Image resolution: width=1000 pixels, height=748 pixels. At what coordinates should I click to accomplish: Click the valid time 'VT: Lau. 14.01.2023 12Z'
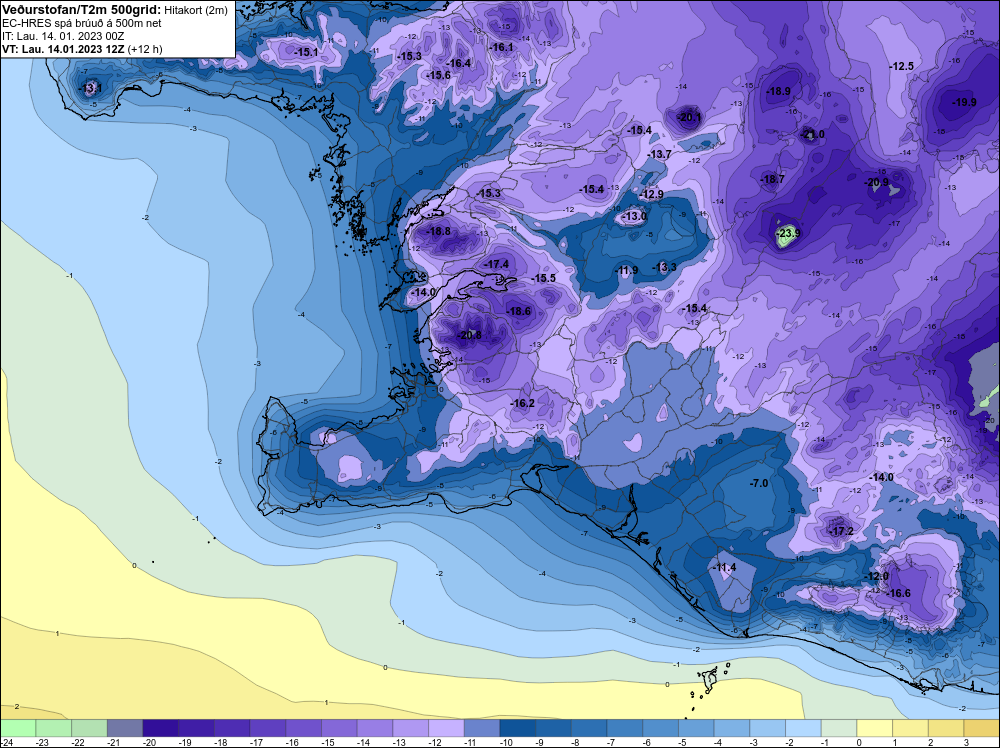point(63,49)
